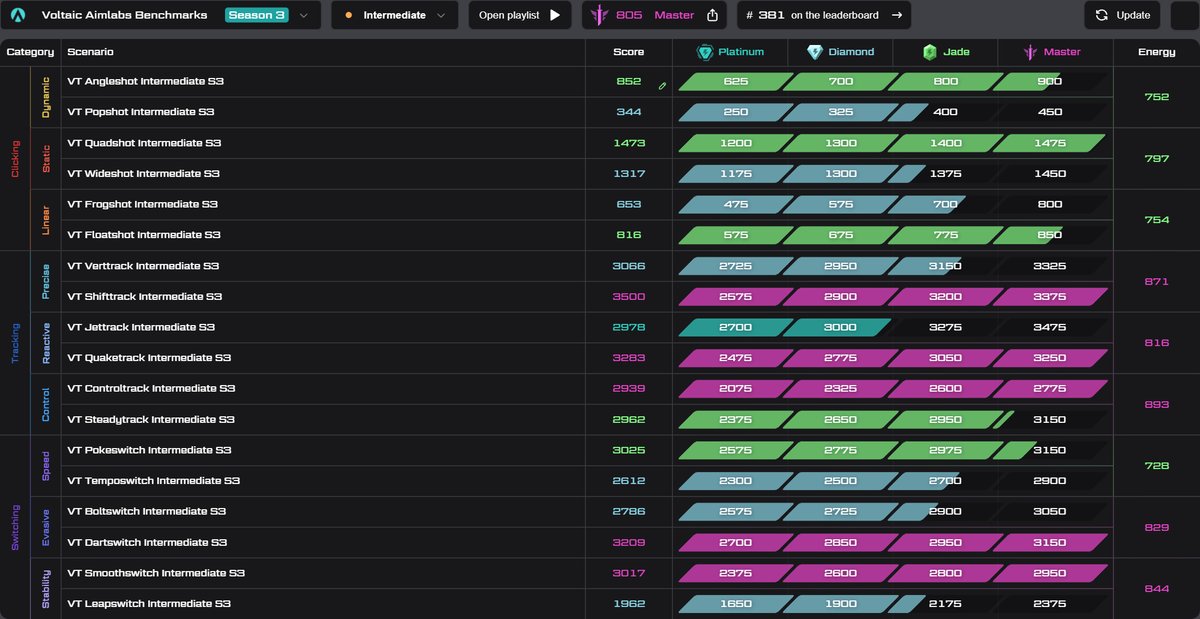Click the Tracking category label

point(15,342)
